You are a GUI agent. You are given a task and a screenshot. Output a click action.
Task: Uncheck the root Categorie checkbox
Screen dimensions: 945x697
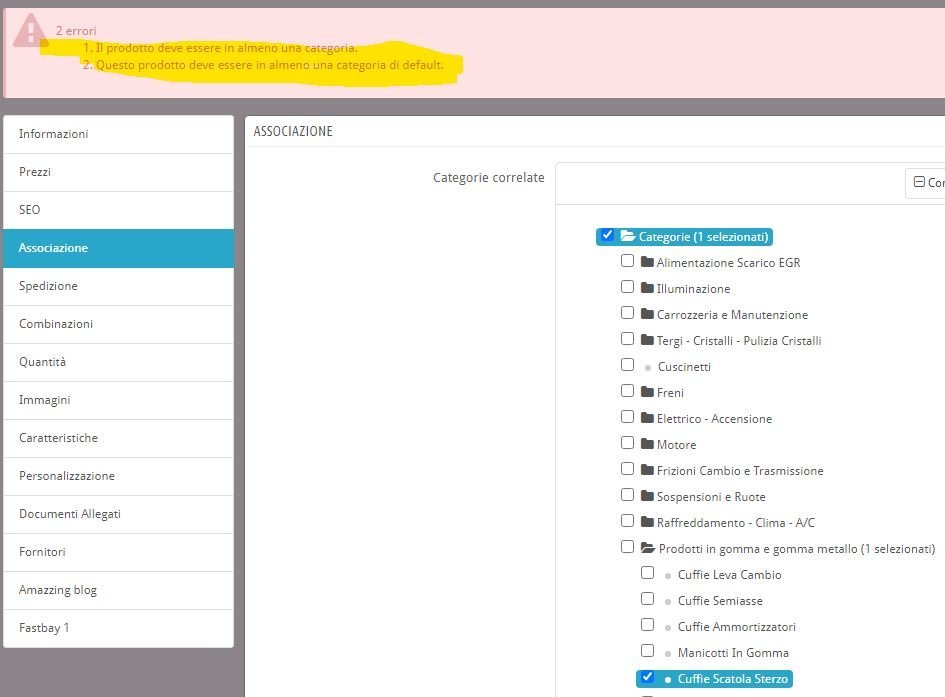pyautogui.click(x=607, y=235)
